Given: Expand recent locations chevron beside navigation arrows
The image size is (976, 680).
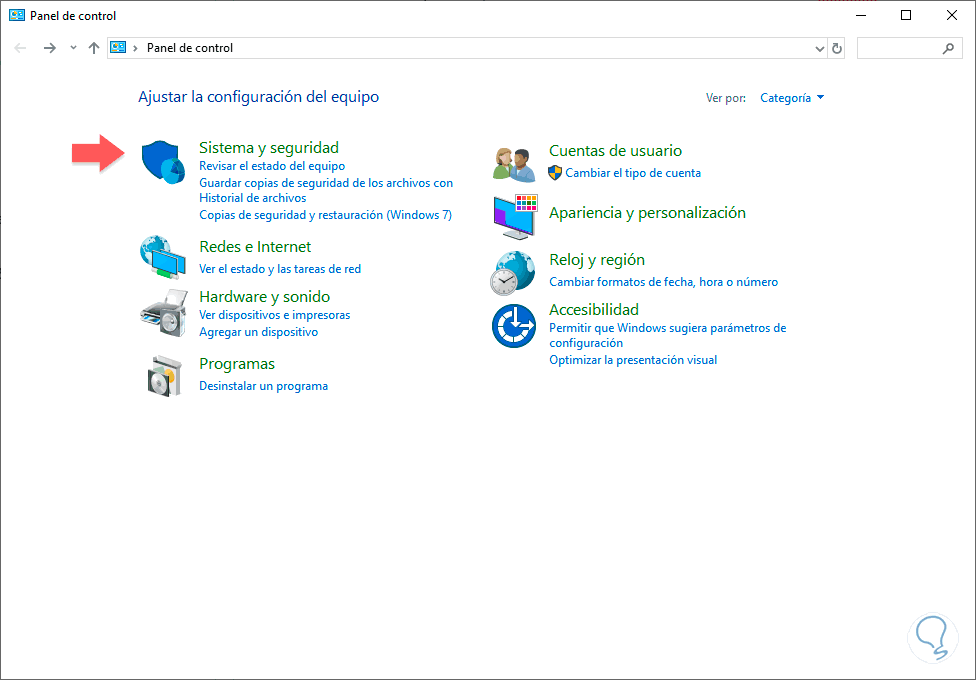Looking at the screenshot, I should [x=73, y=48].
